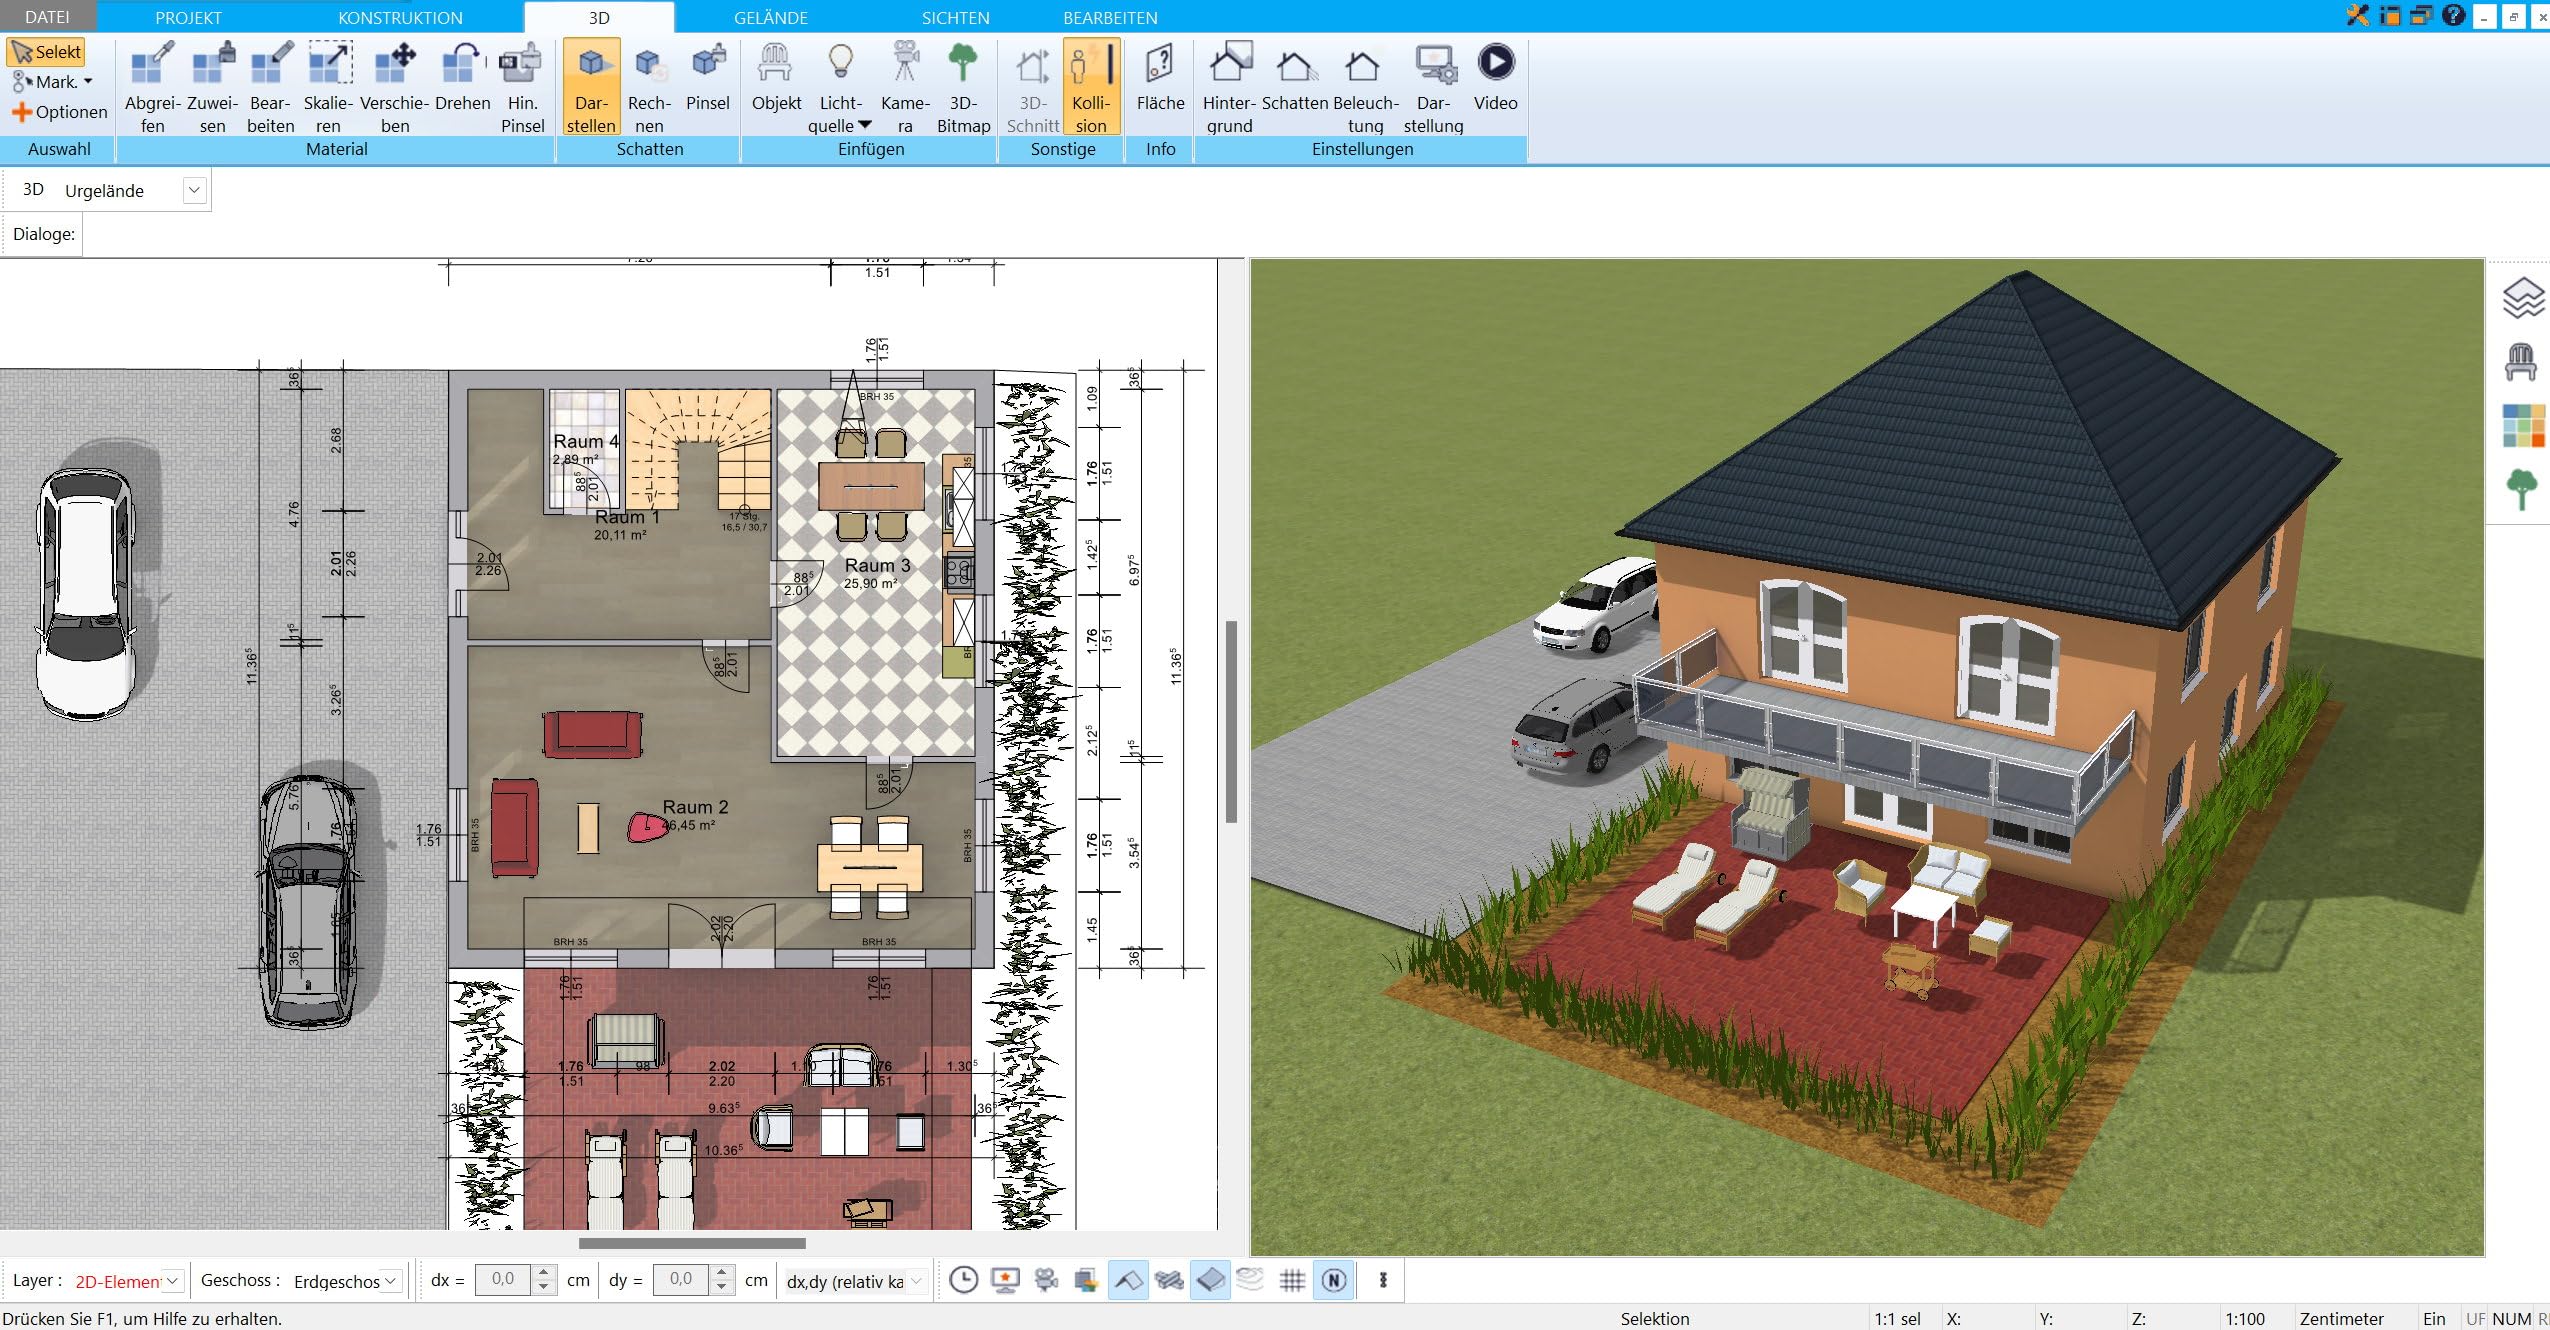Open the plants catalog in right sidebar

(x=2521, y=489)
